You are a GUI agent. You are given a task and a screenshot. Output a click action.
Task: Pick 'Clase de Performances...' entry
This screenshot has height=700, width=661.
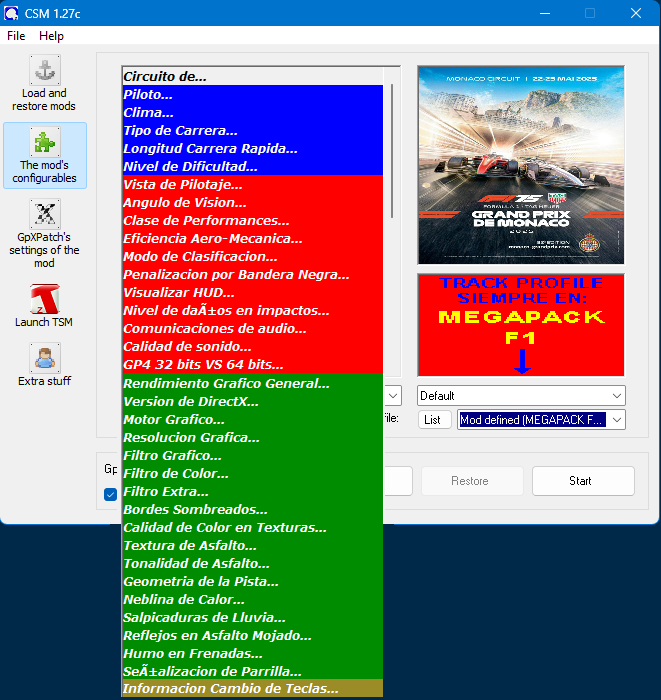pyautogui.click(x=253, y=220)
